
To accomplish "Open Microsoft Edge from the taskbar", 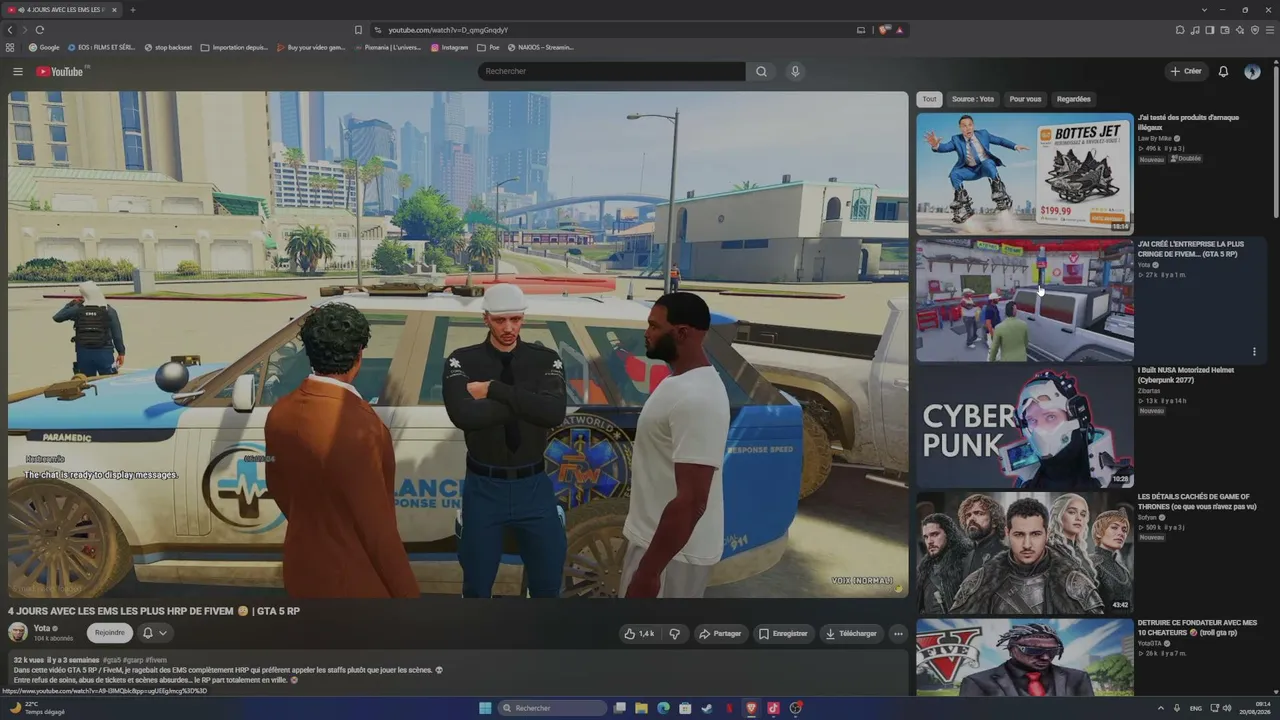I will coord(663,708).
